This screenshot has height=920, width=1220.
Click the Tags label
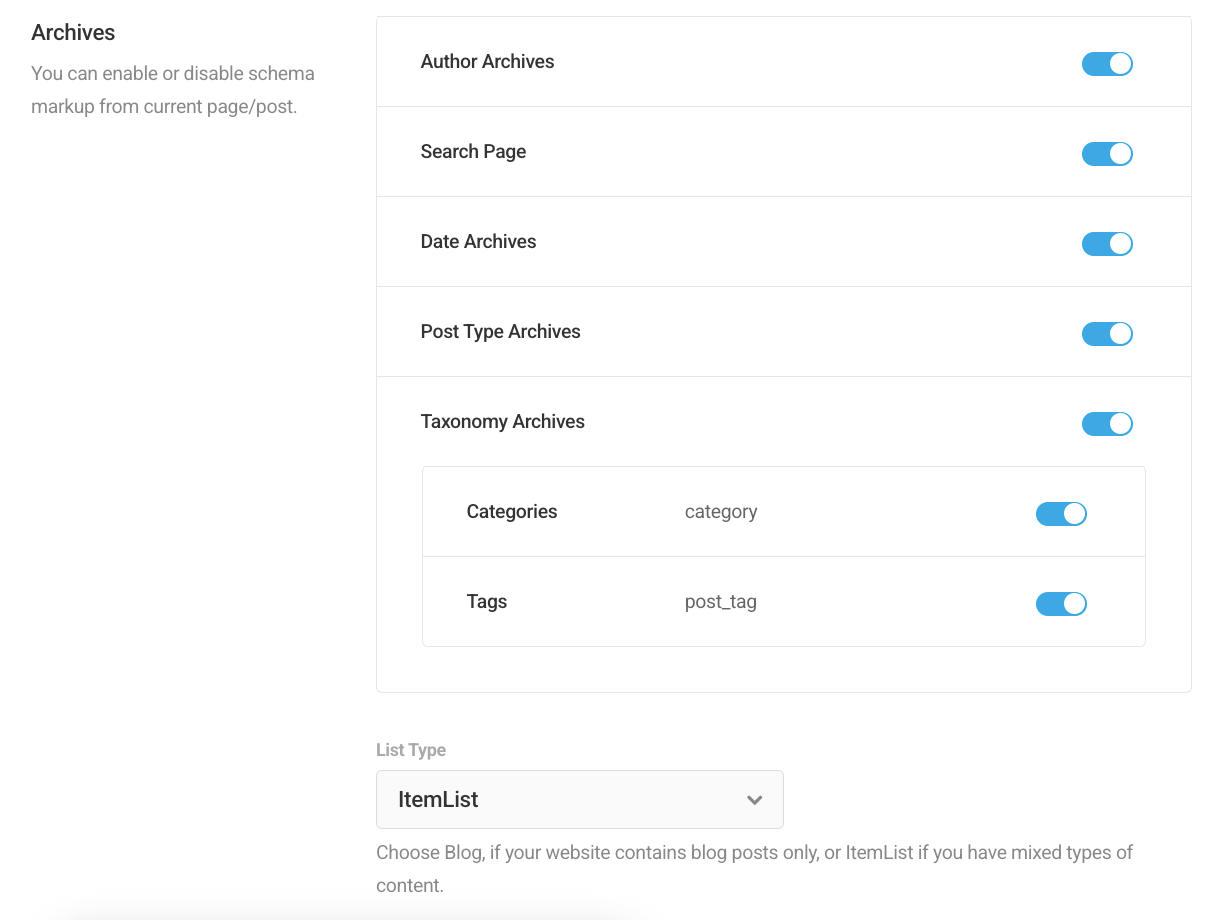tap(487, 601)
